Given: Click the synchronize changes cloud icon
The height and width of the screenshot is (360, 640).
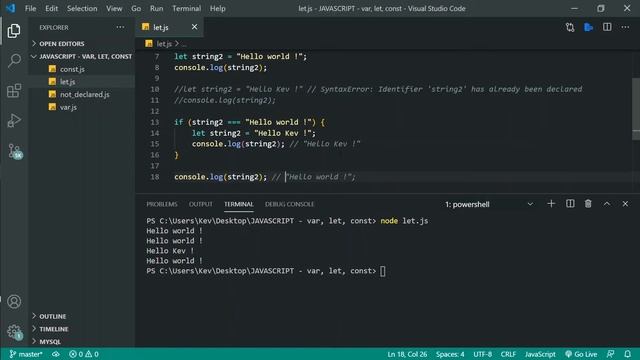Looking at the screenshot, I should click(x=56, y=354).
